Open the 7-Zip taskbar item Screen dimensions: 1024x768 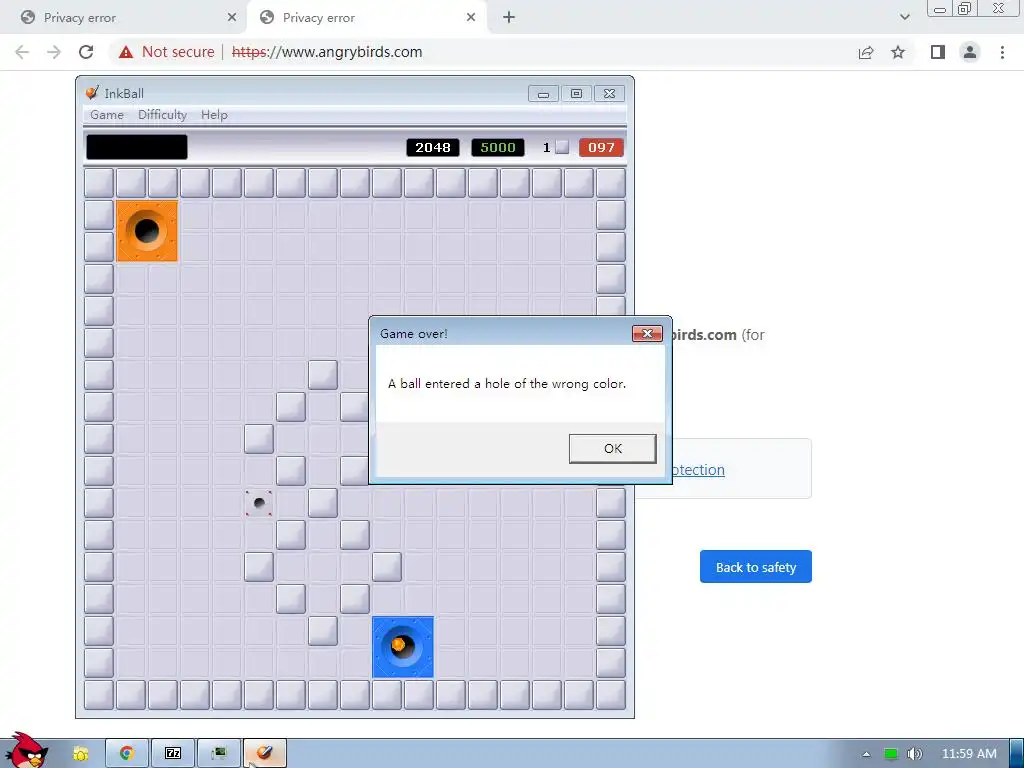173,753
